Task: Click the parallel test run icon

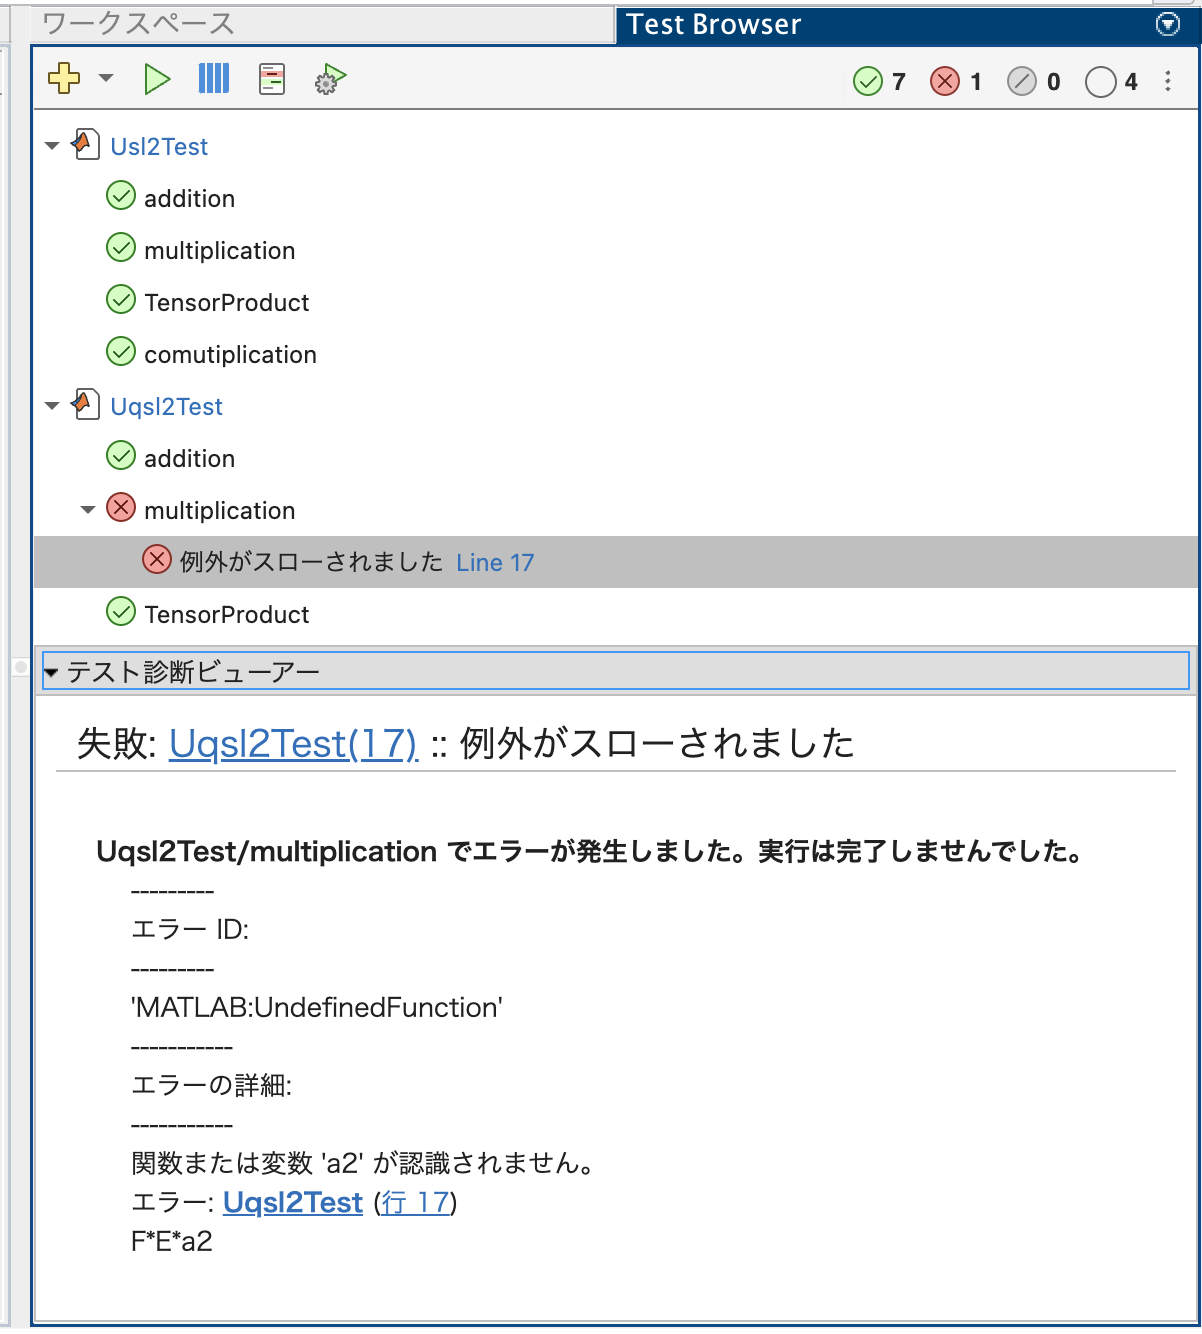Action: (x=213, y=78)
